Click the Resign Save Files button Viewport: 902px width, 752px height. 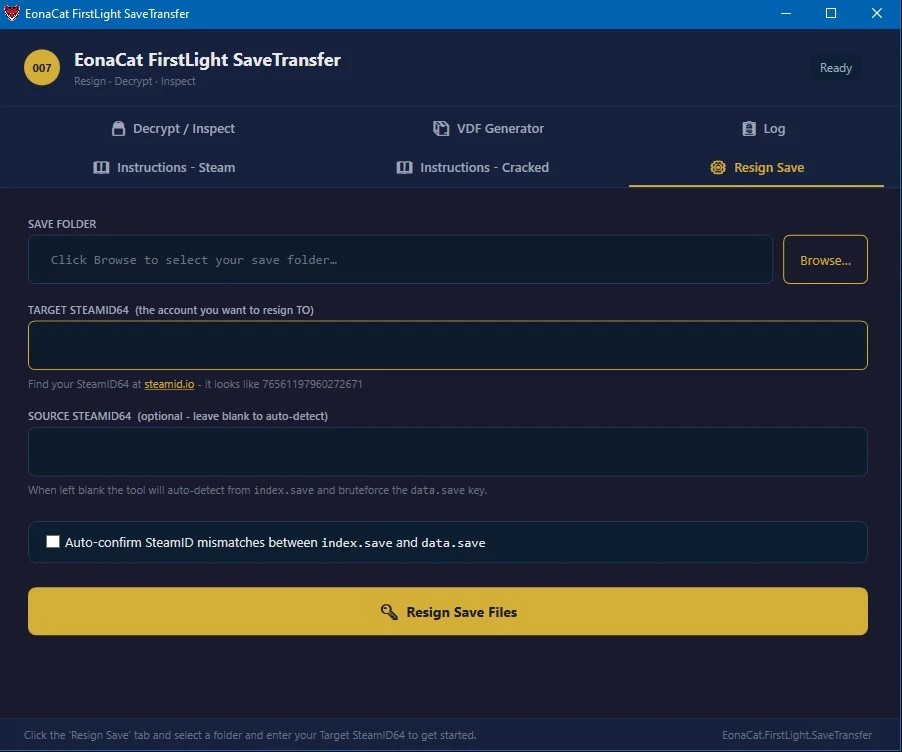448,611
